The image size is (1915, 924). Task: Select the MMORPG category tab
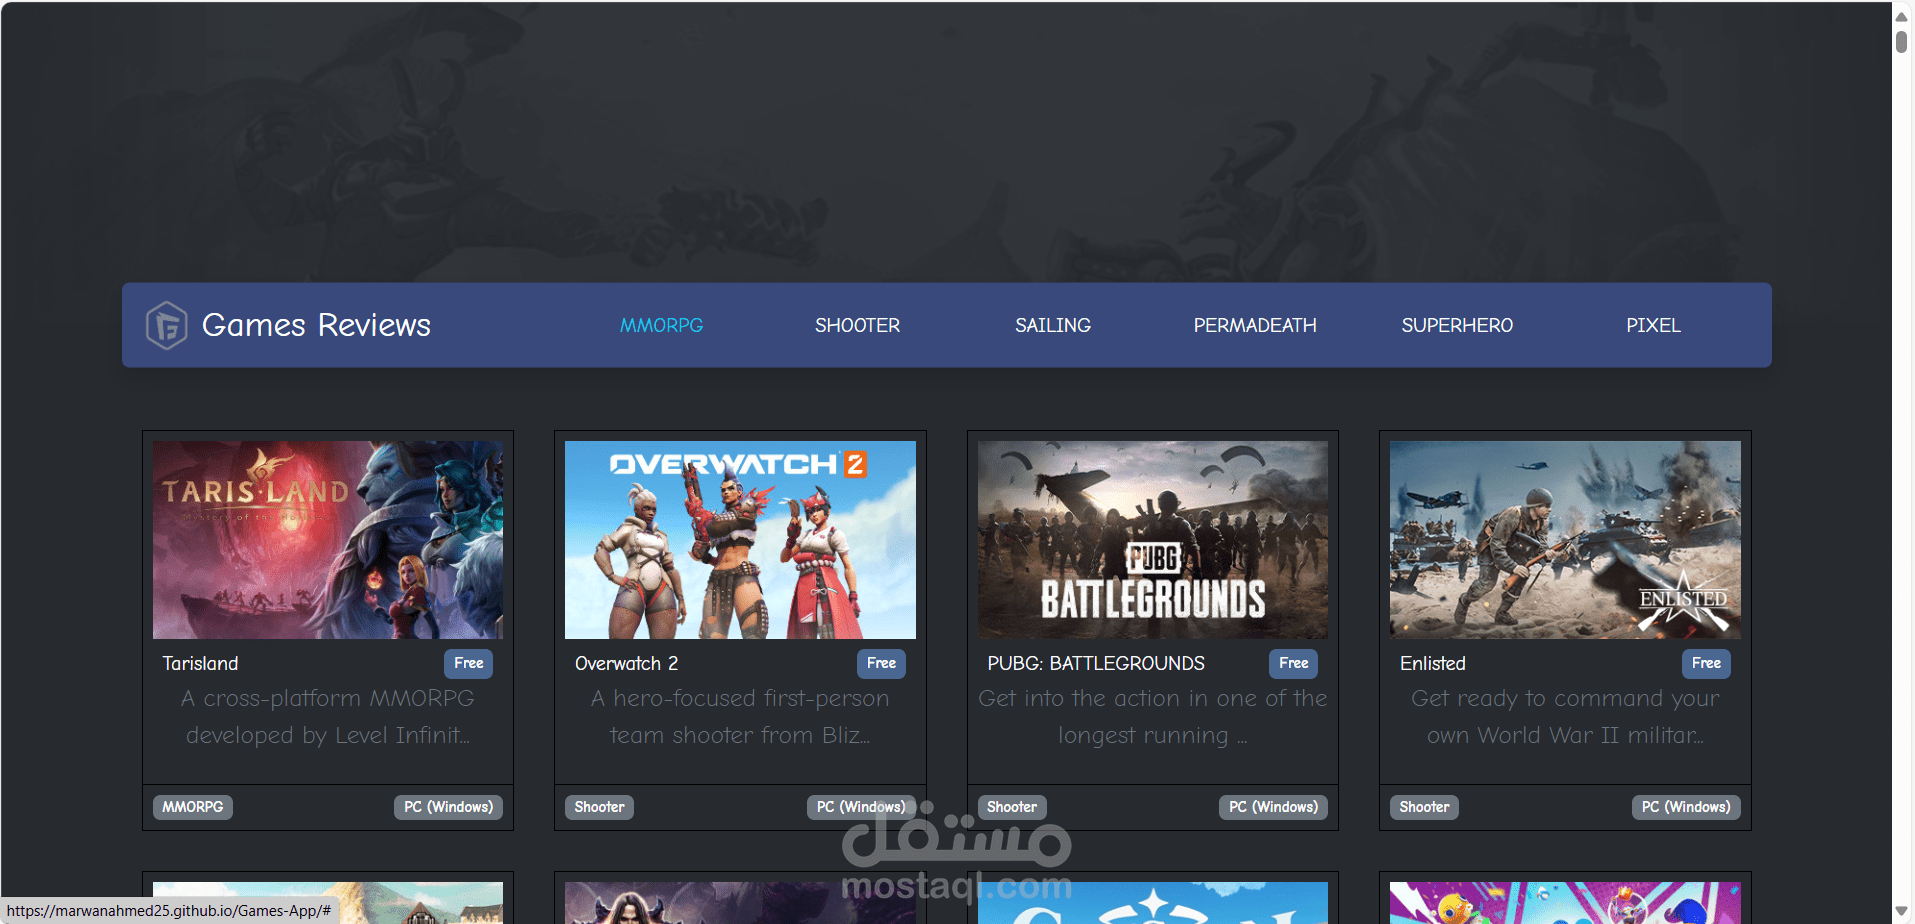pos(661,325)
